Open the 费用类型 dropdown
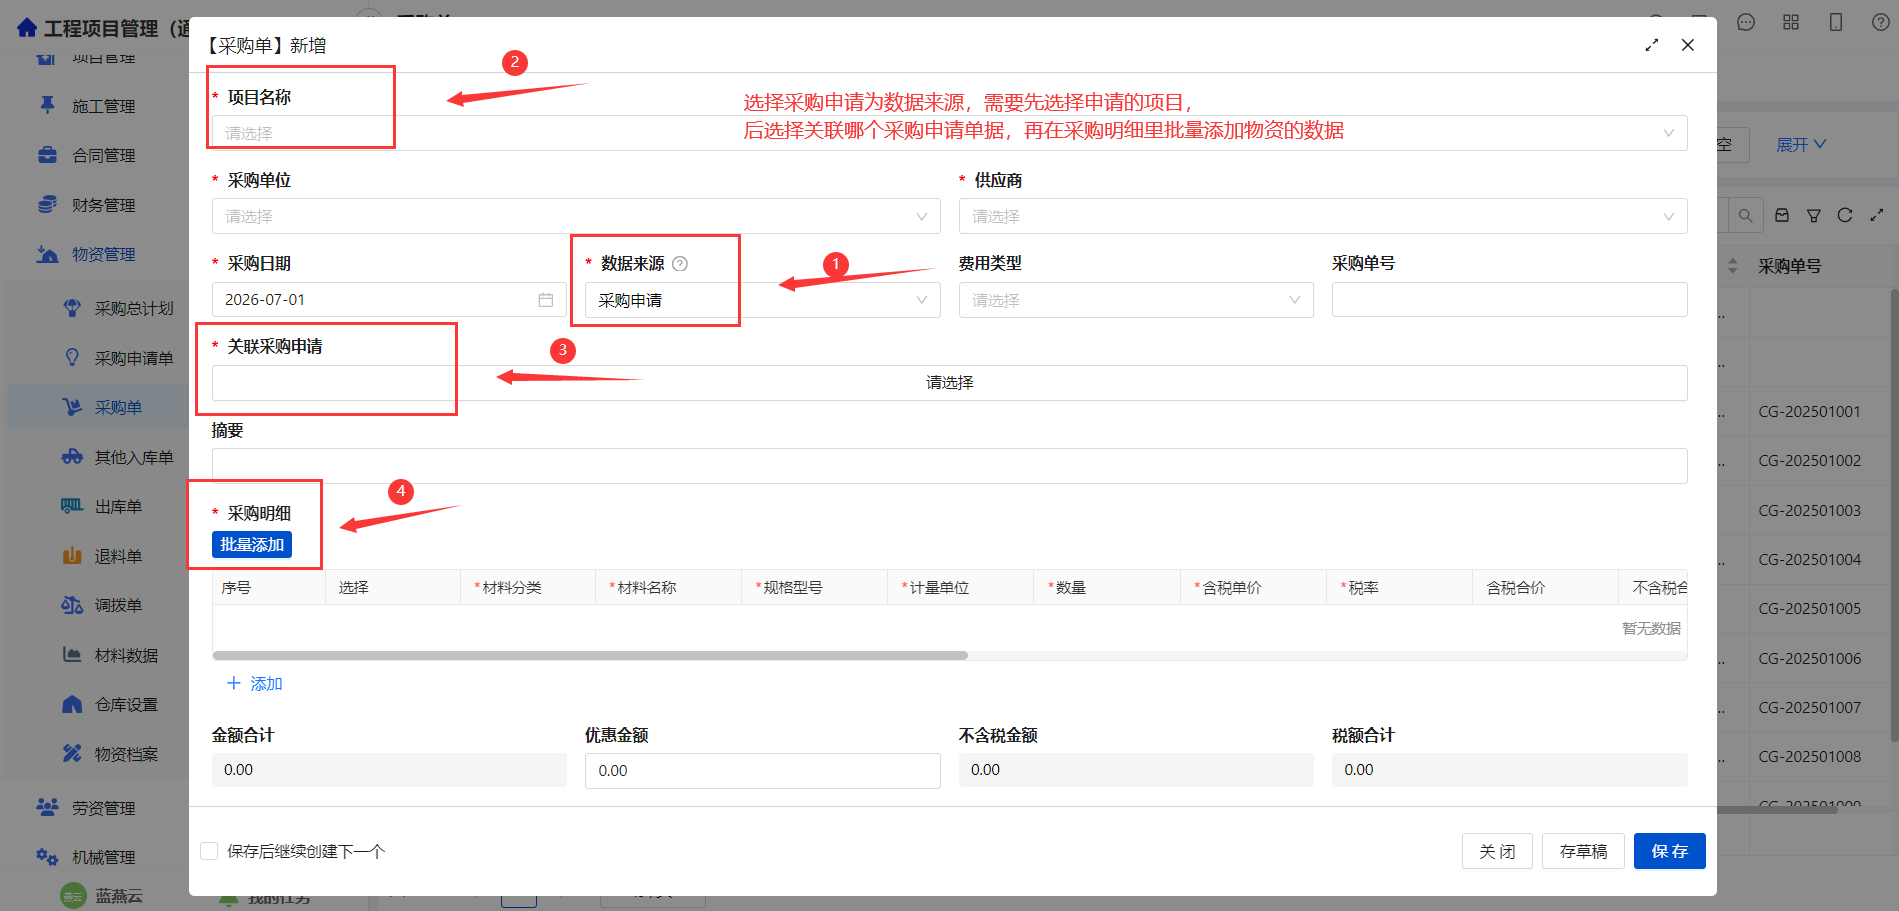The image size is (1899, 911). click(1136, 300)
